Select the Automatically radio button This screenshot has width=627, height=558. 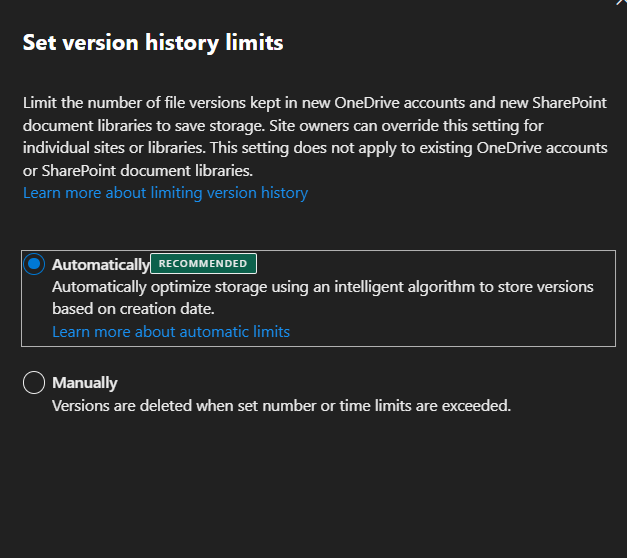tap(35, 264)
